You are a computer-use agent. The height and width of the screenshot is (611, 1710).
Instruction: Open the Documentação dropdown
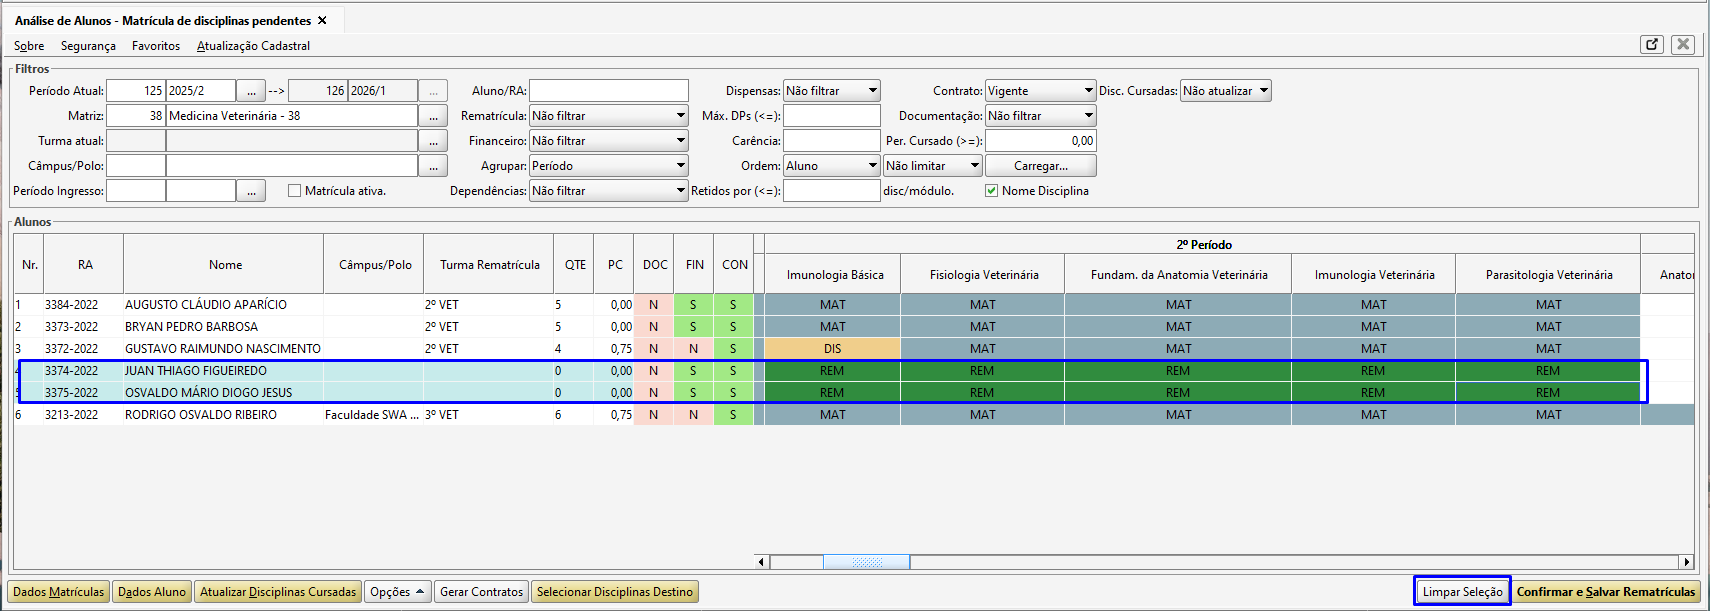coord(1088,116)
